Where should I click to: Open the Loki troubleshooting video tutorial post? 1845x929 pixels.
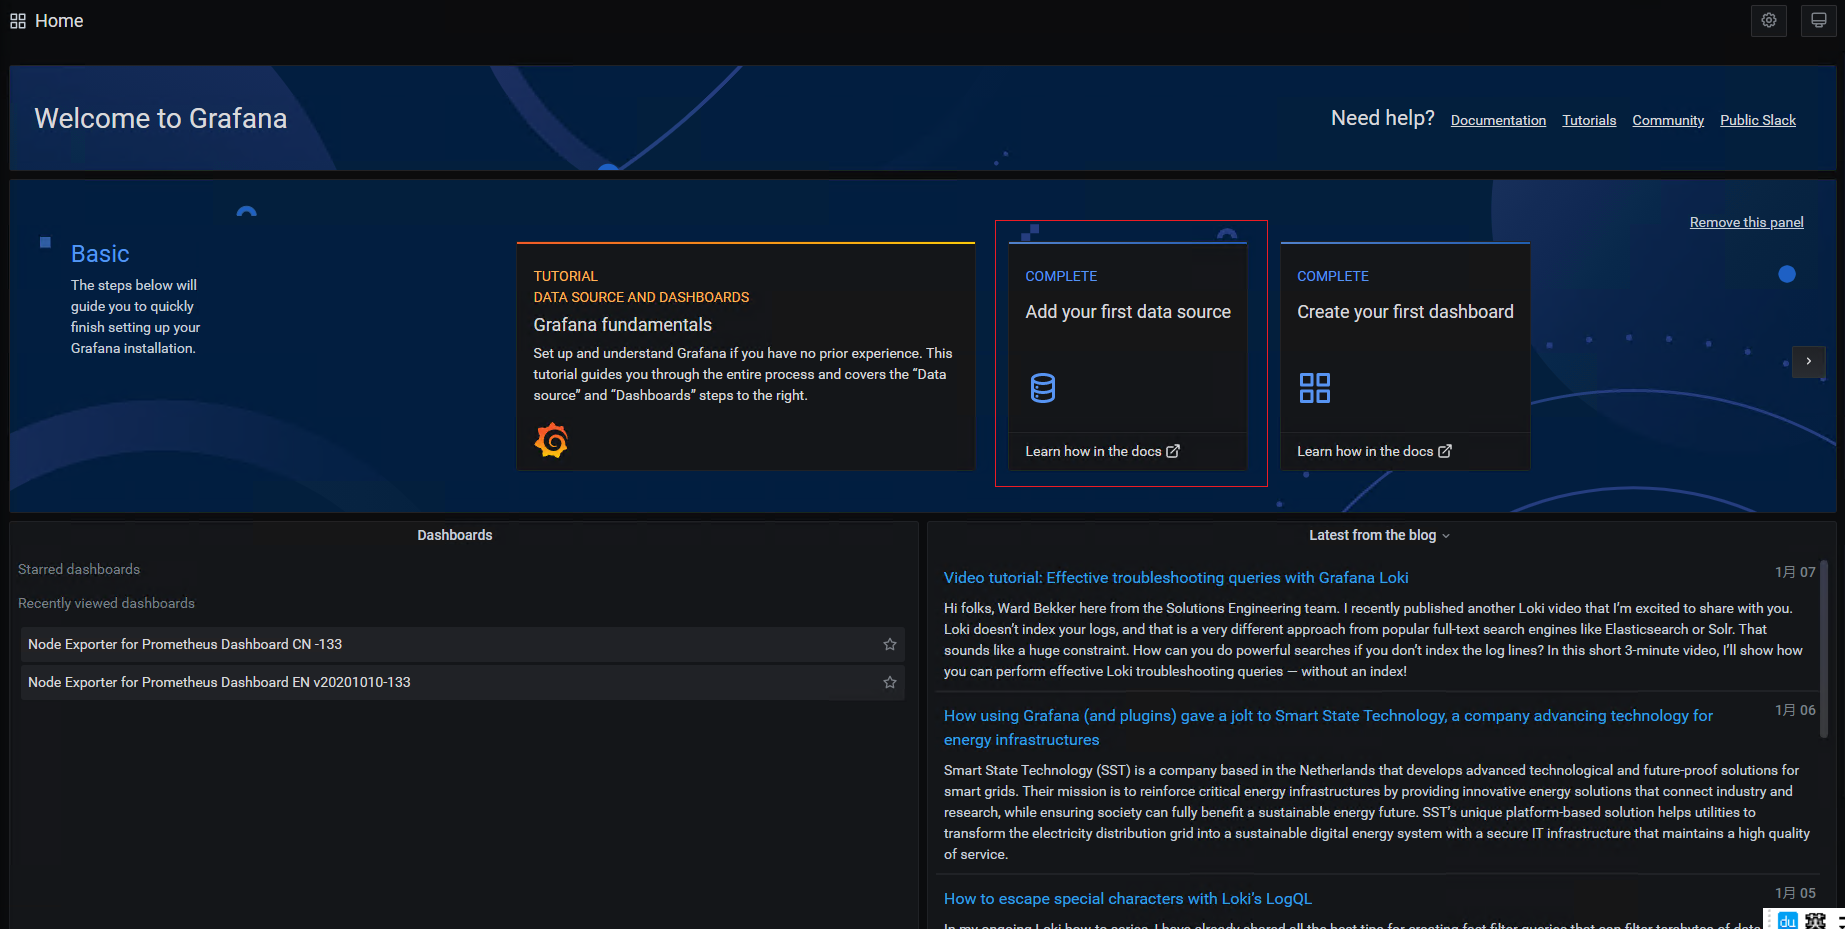pos(1176,577)
